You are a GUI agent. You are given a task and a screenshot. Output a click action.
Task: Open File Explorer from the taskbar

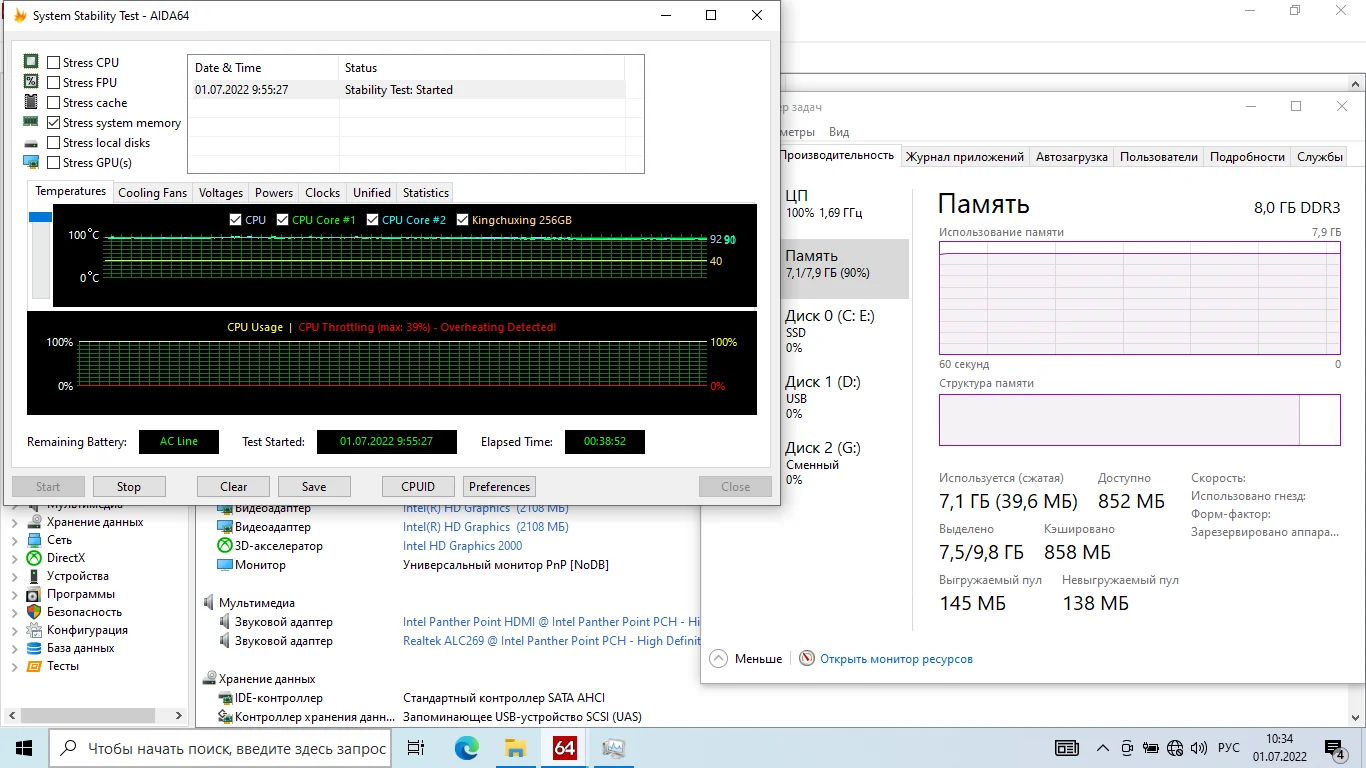(516, 748)
